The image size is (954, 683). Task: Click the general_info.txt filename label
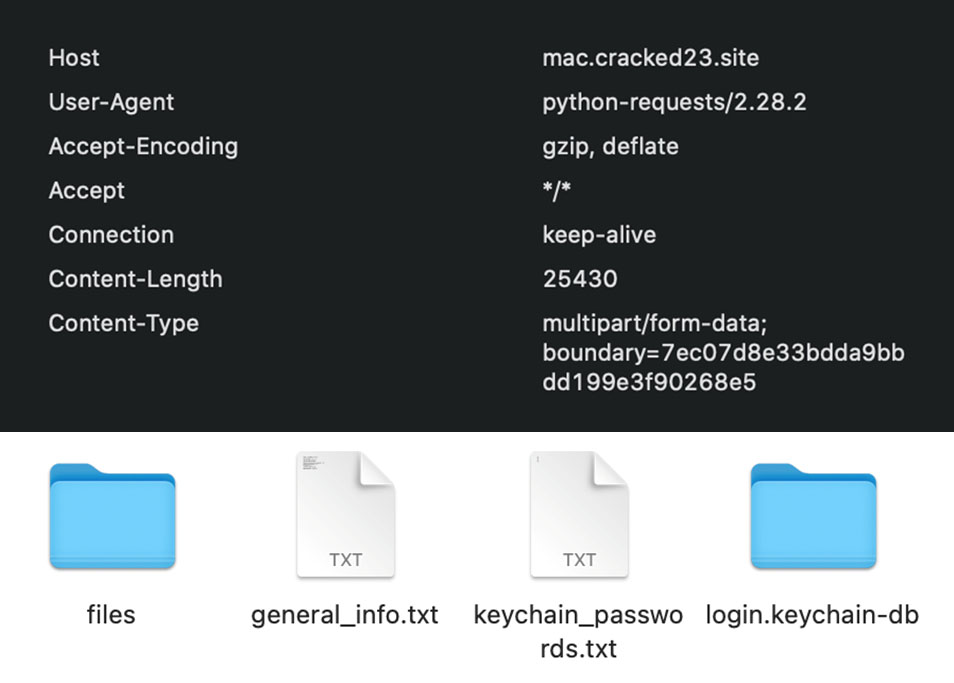345,614
